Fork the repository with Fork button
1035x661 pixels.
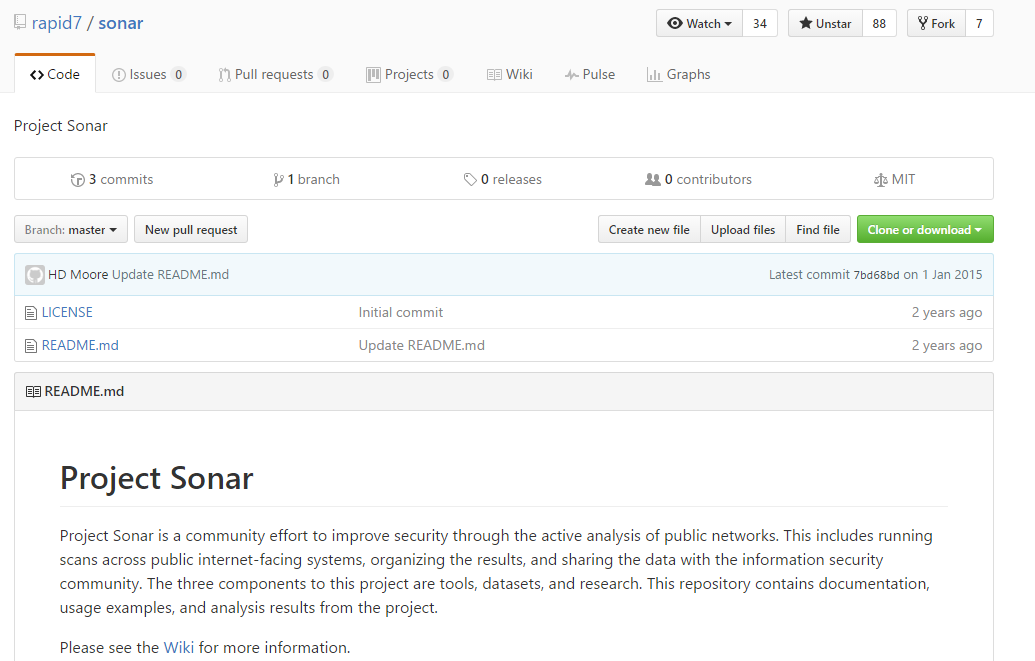point(935,24)
